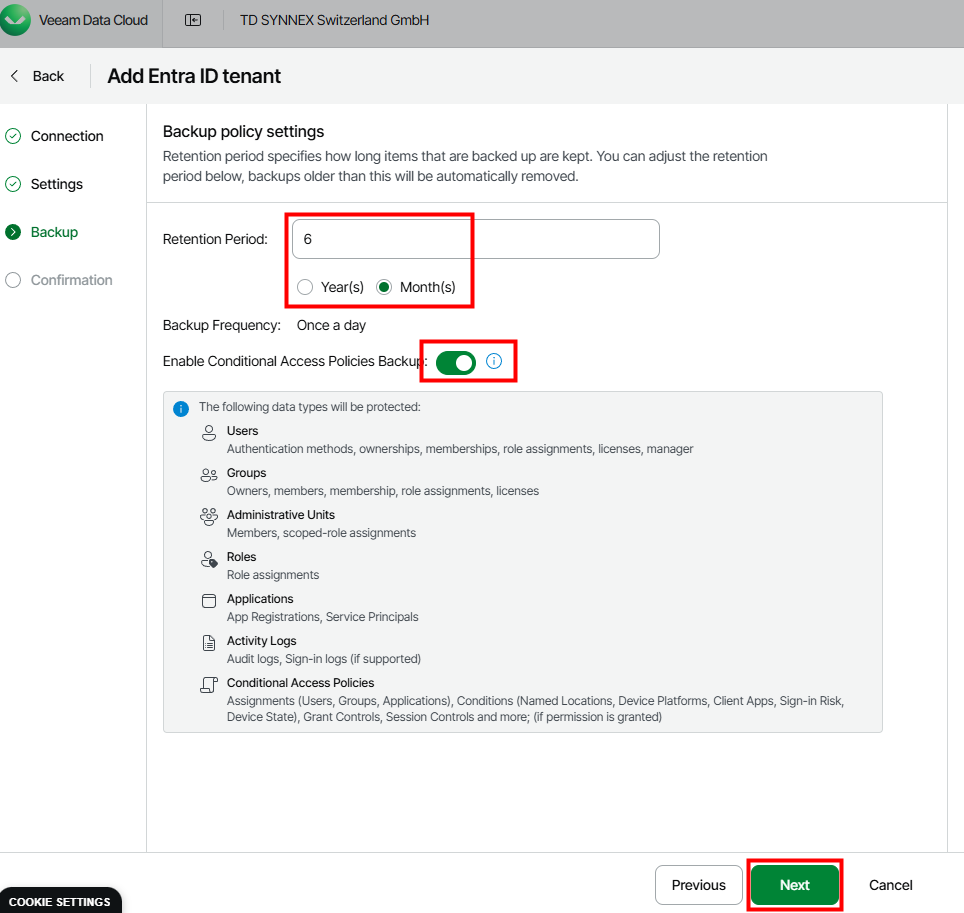Click info icon beside Conditional Access toggle

pyautogui.click(x=494, y=361)
